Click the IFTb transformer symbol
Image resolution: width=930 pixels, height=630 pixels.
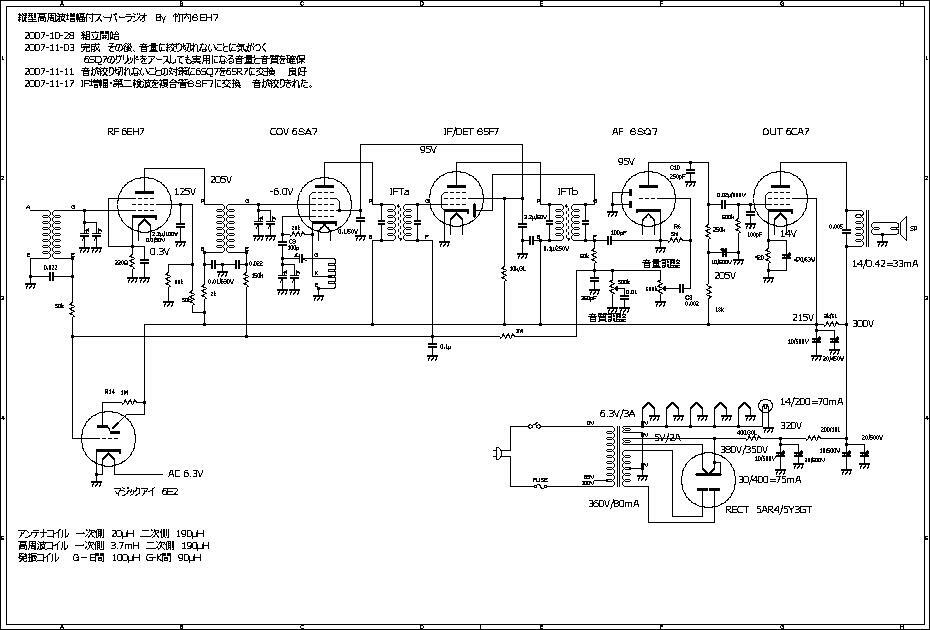(x=567, y=222)
